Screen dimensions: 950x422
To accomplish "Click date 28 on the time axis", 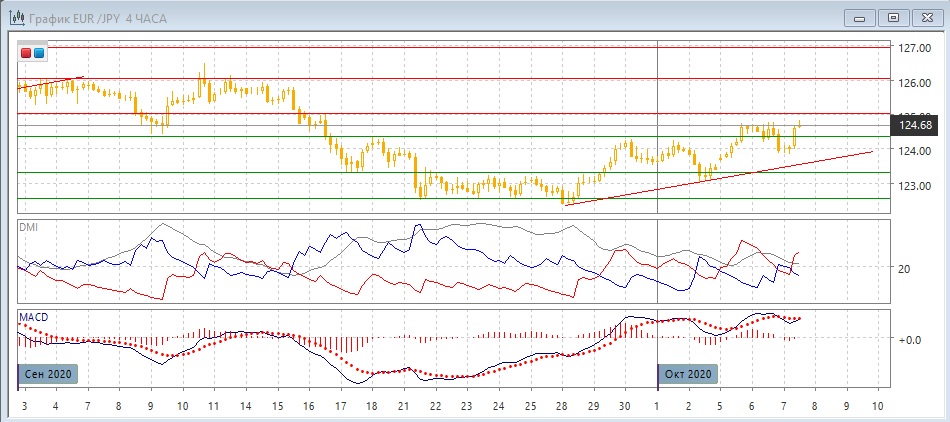I will point(562,405).
